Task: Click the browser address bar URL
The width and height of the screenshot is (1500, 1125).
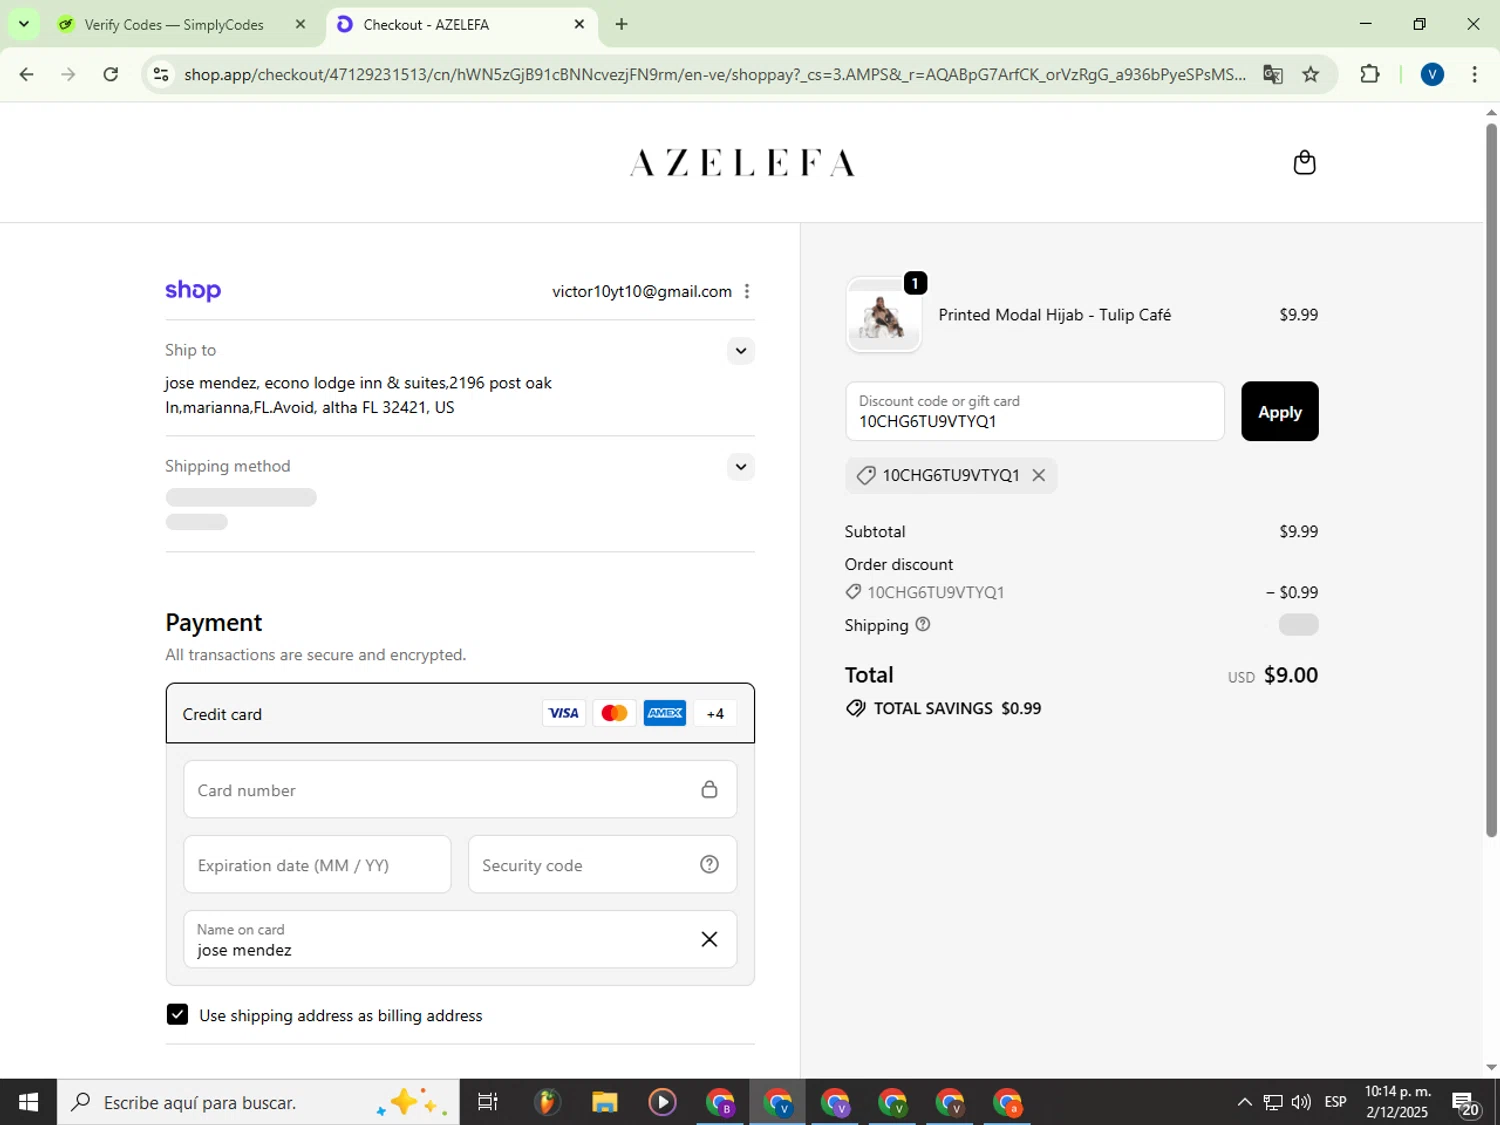Action: pos(715,74)
